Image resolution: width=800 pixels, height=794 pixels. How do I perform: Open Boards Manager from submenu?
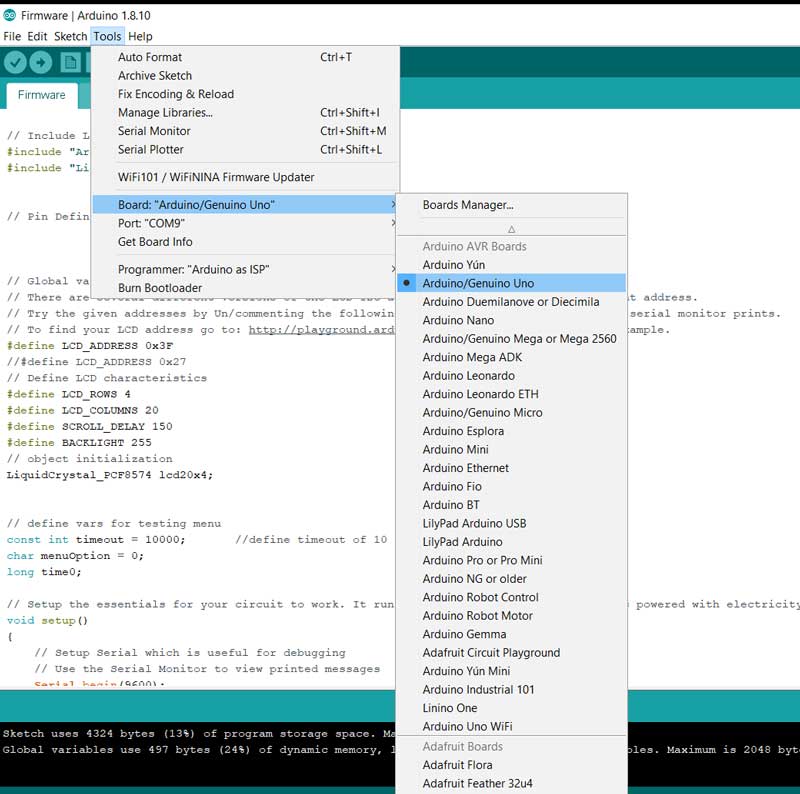coord(511,205)
